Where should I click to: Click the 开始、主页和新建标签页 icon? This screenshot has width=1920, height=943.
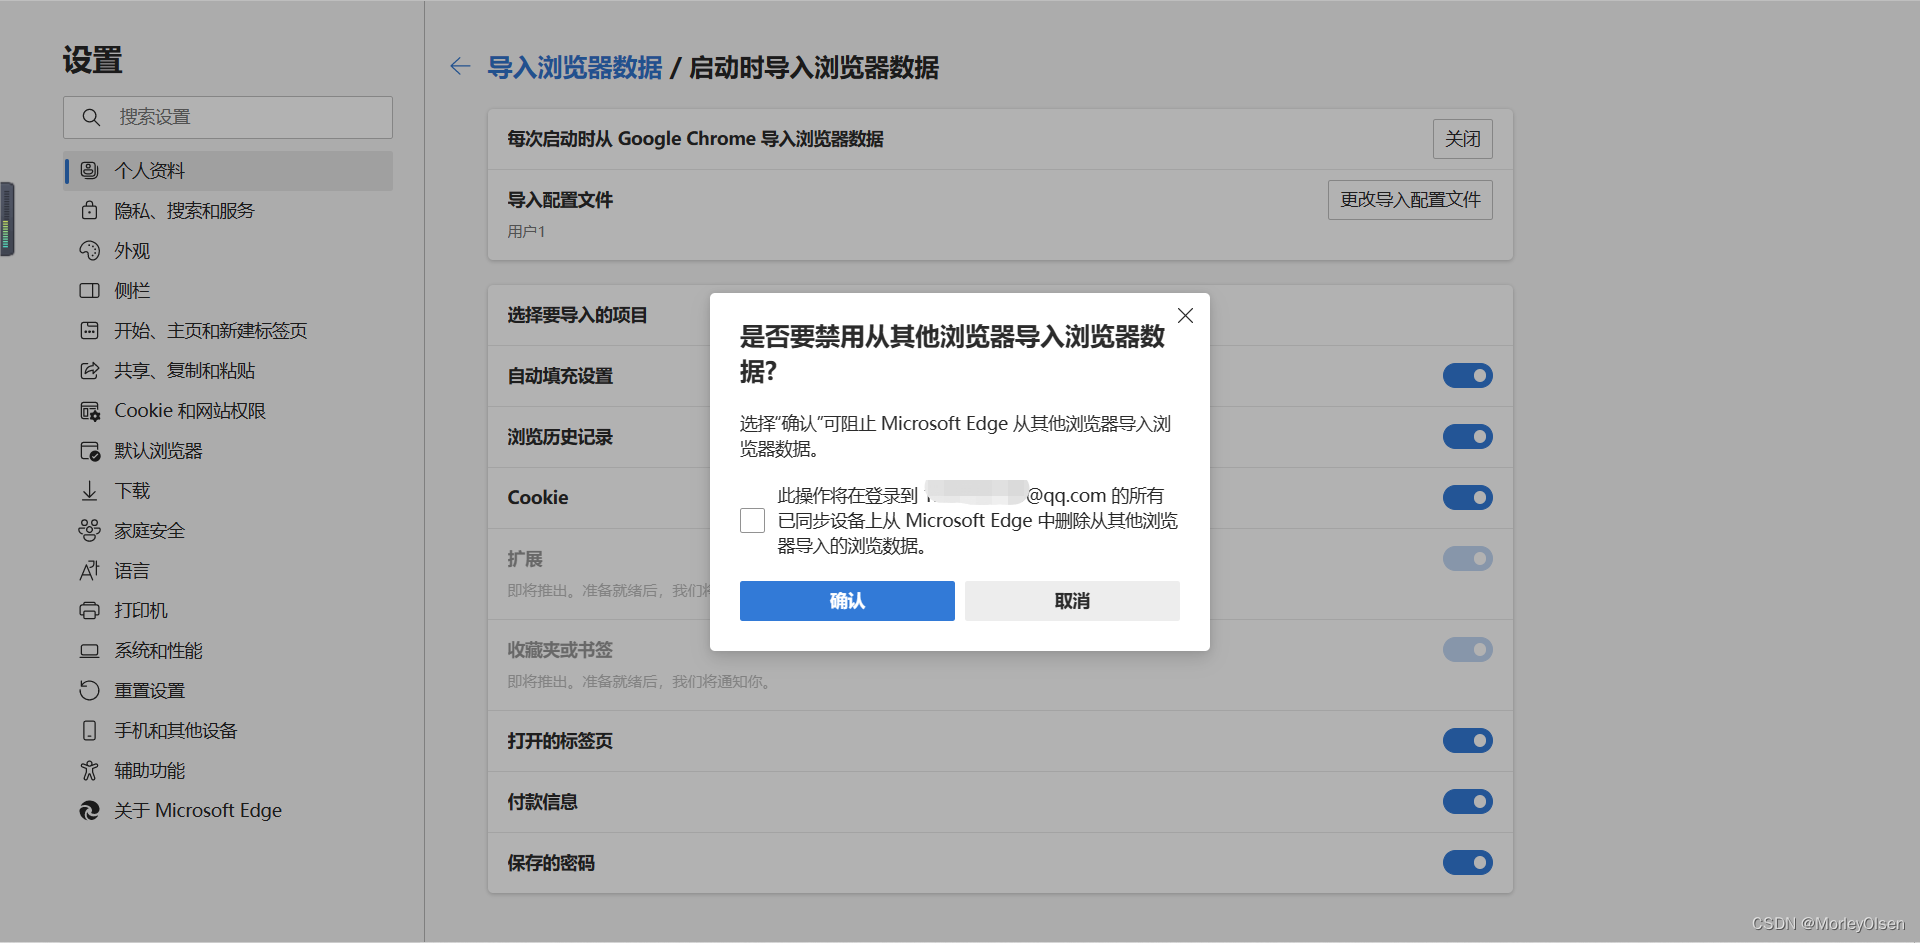click(89, 330)
